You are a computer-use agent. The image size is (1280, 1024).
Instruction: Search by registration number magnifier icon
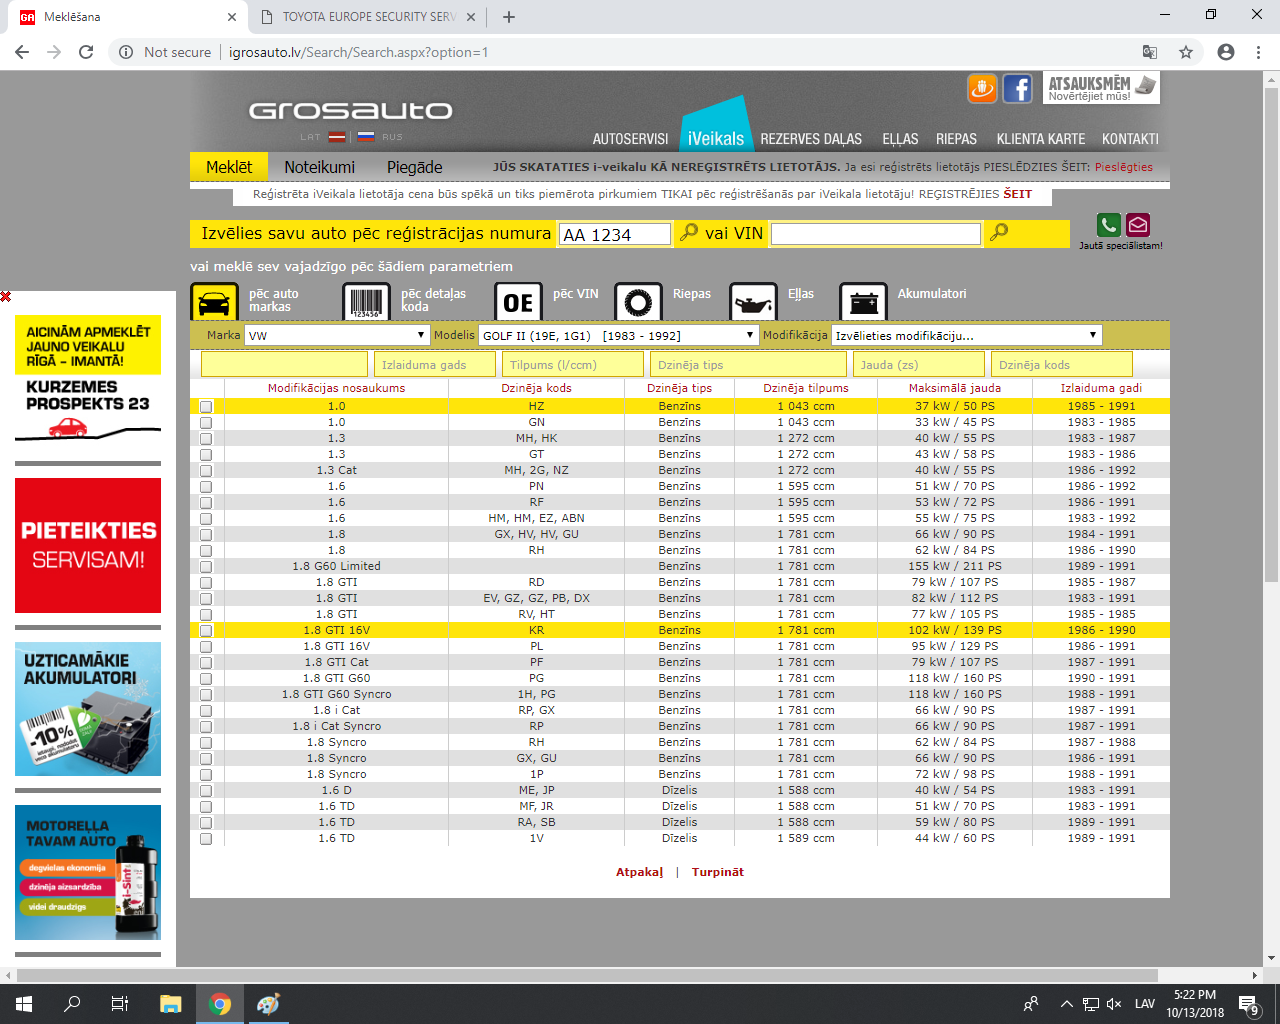(688, 233)
